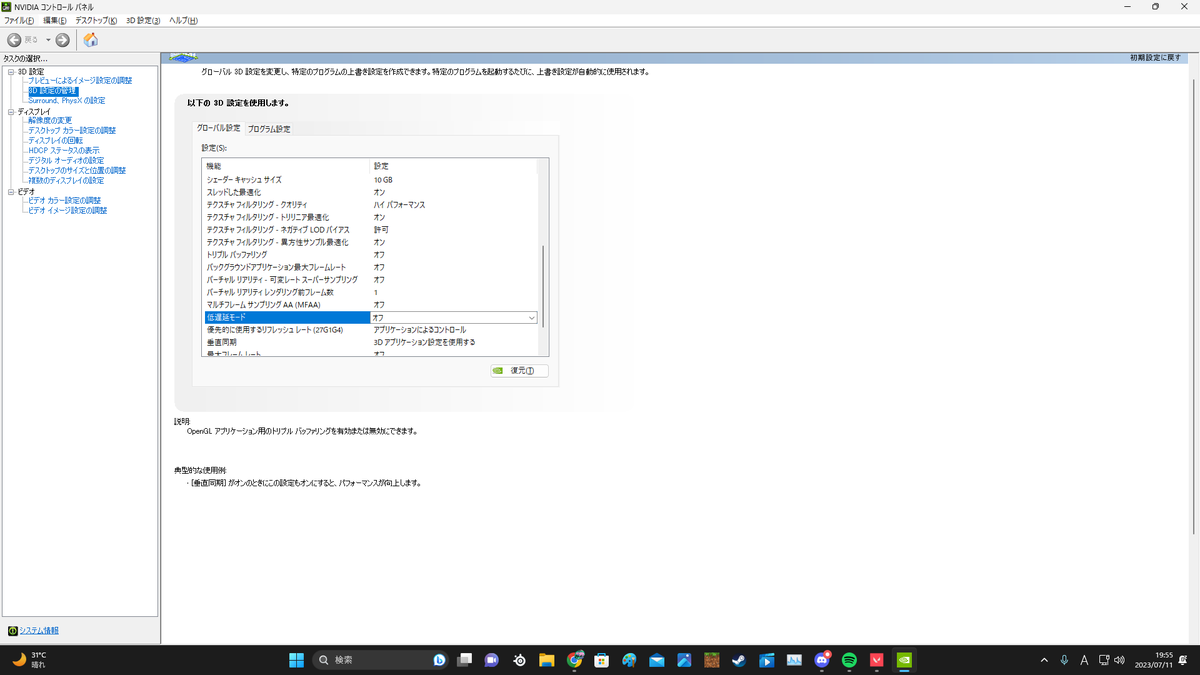
Task: Open the デスクトップ menu
Action: tap(96, 20)
